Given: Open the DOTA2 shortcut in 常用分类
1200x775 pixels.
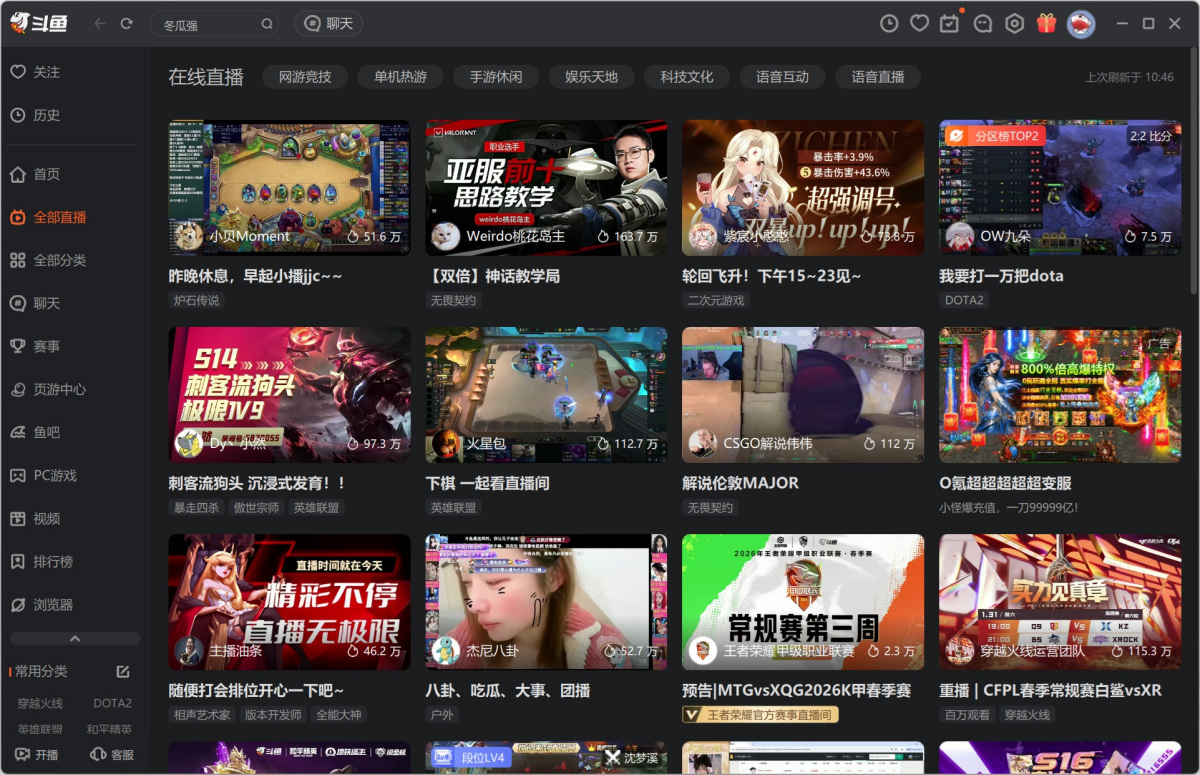Looking at the screenshot, I should click(112, 703).
